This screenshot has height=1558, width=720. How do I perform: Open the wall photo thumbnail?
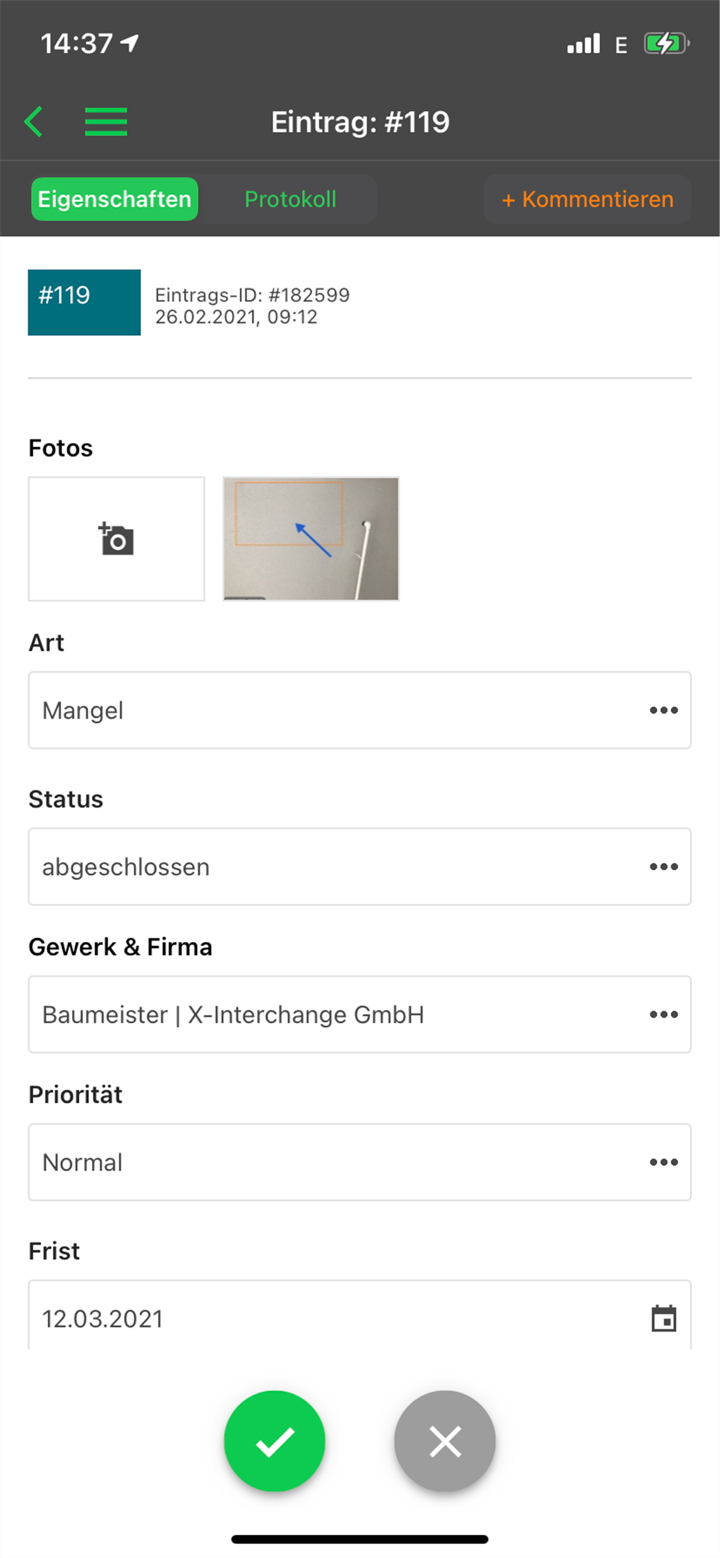tap(311, 539)
